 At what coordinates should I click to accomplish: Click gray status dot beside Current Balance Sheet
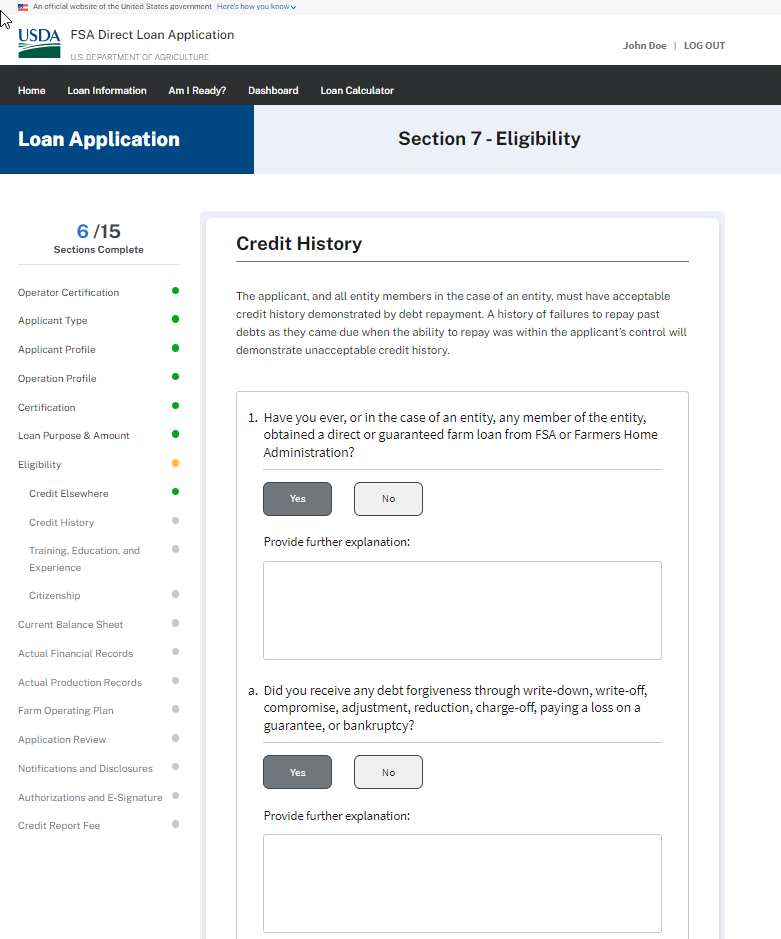pos(175,623)
